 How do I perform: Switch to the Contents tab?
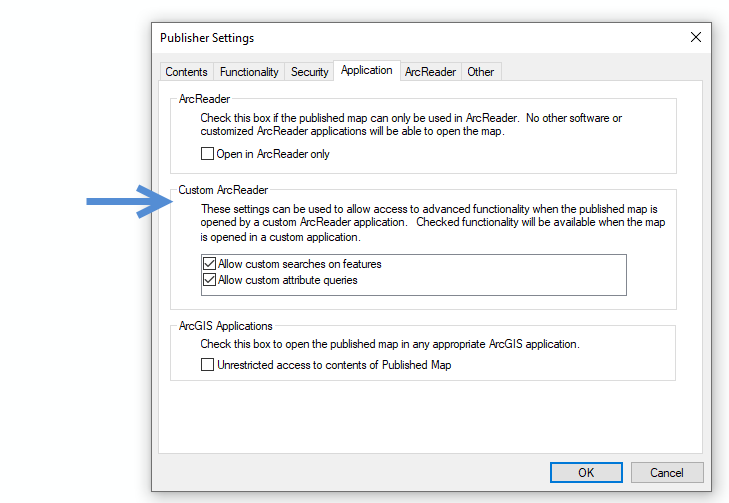(186, 72)
